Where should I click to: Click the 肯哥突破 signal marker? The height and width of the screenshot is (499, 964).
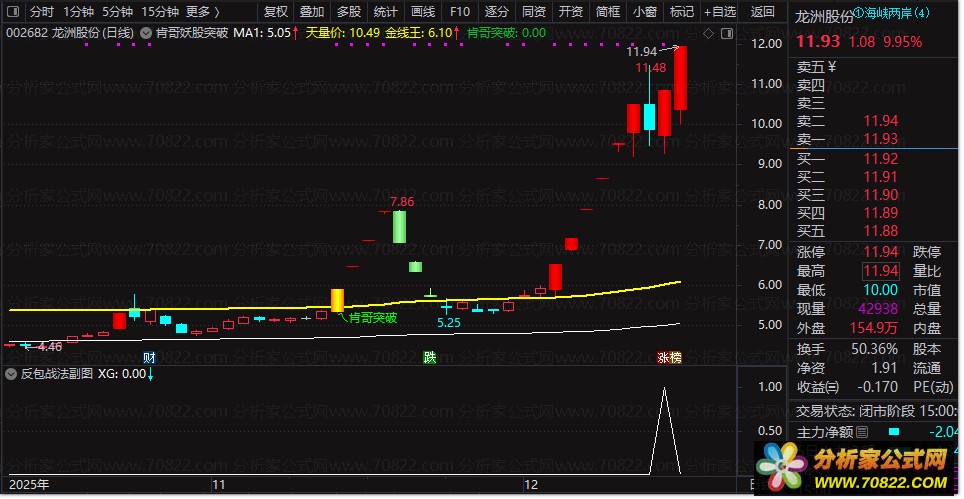(x=368, y=318)
